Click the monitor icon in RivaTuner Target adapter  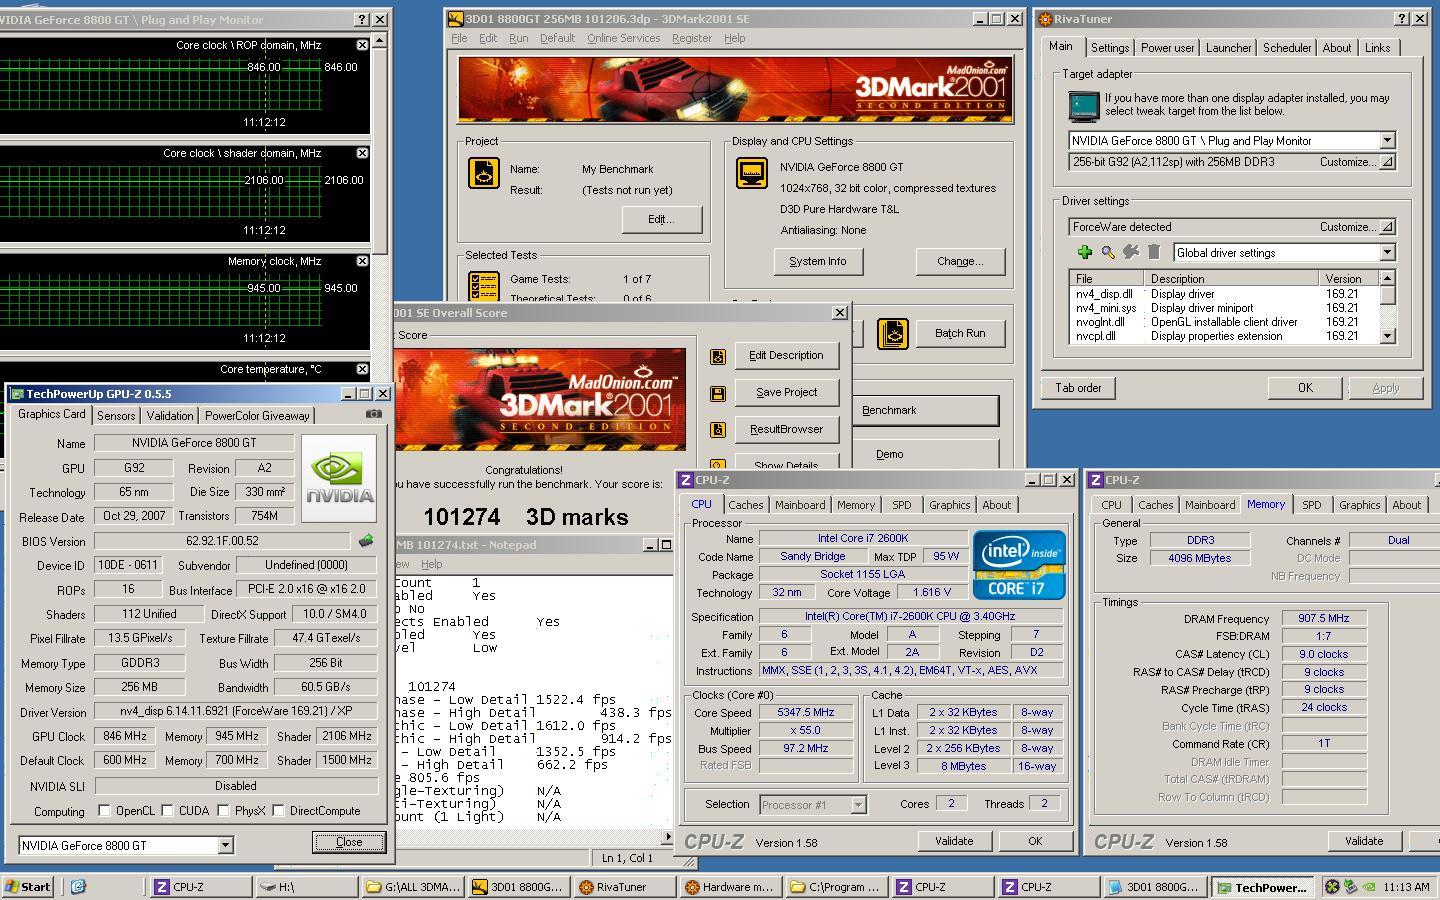1084,105
